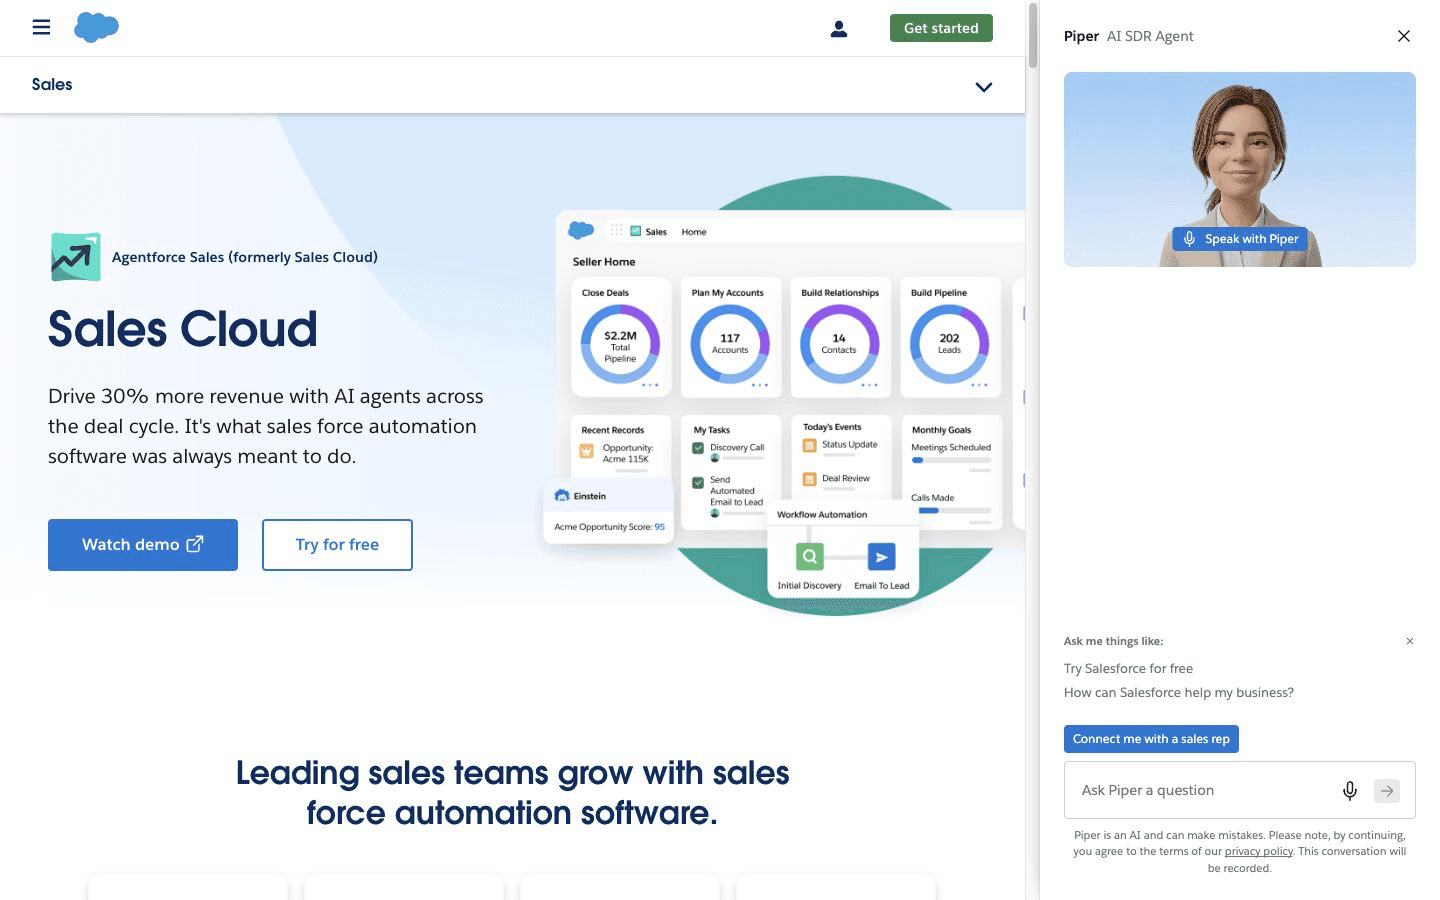Click the 14 Contacts donut chart
Image resolution: width=1440 pixels, height=900 pixels.
(x=839, y=344)
